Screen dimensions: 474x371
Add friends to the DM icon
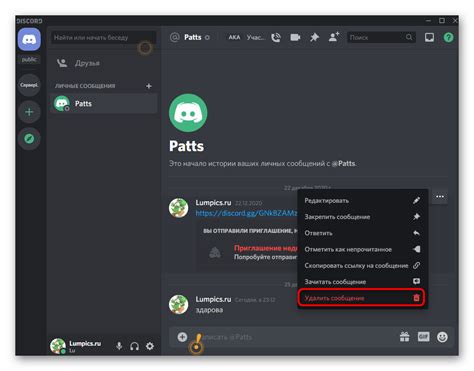334,37
